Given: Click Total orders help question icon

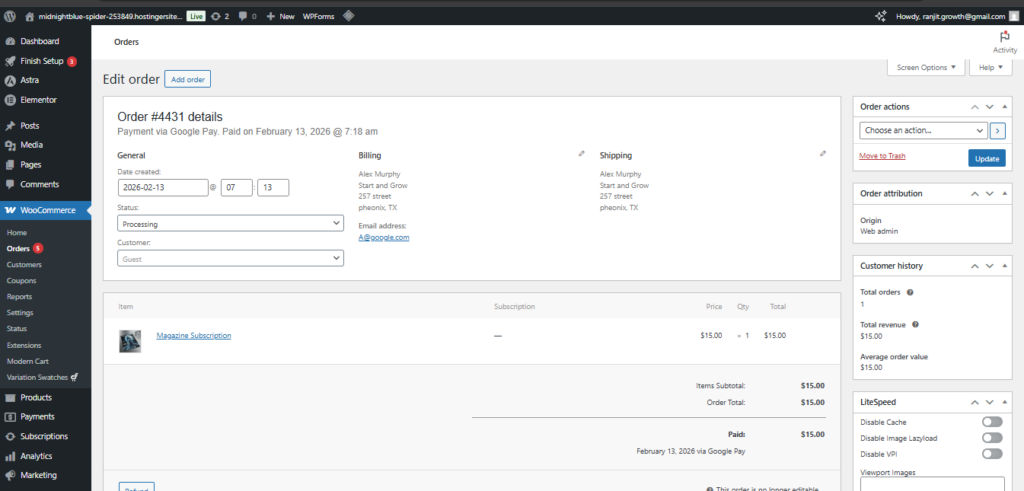Looking at the screenshot, I should [910, 292].
